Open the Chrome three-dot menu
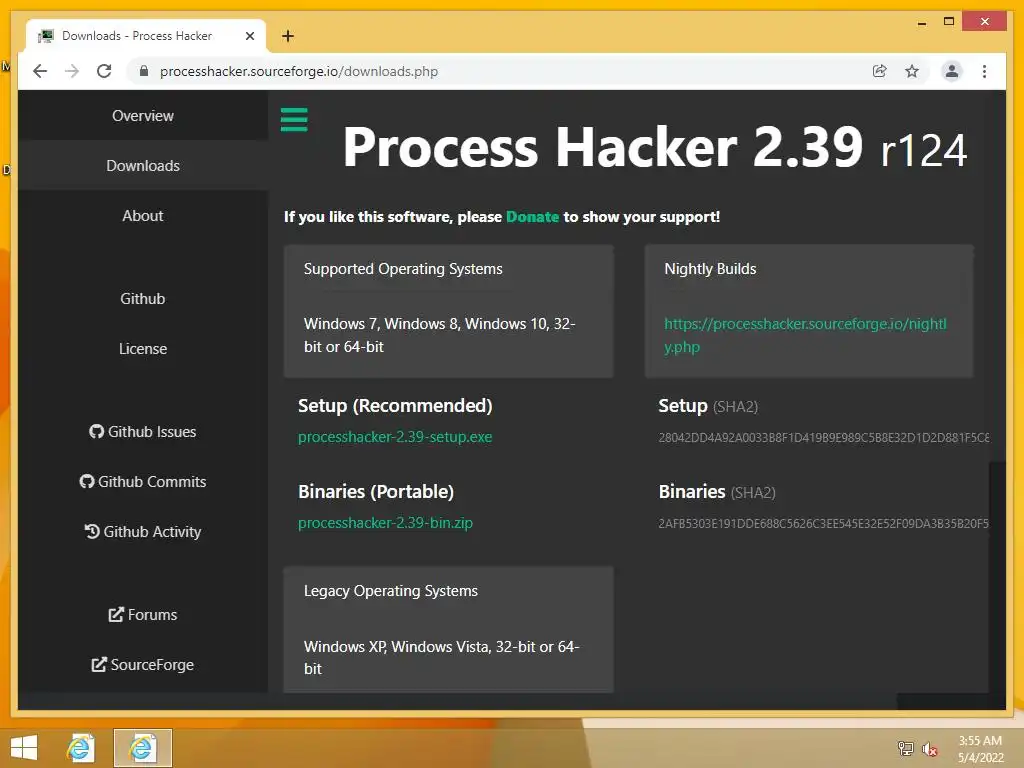Screen dimensions: 1024x768 coord(984,71)
